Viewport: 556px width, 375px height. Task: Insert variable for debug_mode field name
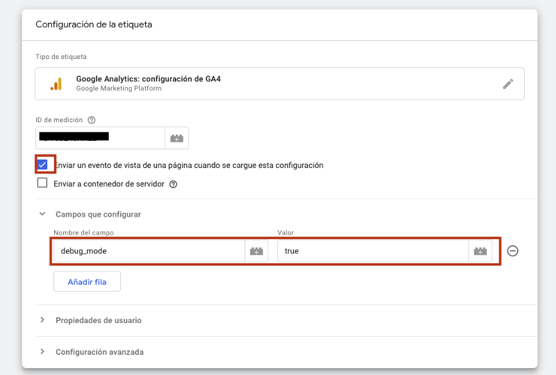256,251
